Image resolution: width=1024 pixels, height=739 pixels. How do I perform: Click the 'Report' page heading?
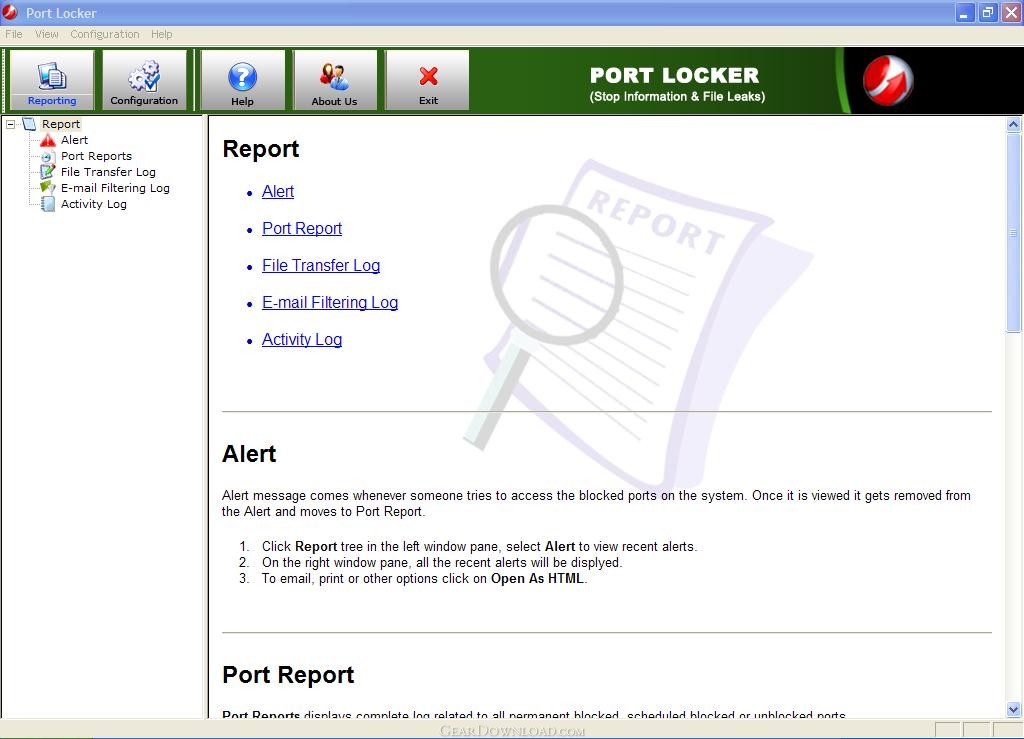tap(261, 149)
